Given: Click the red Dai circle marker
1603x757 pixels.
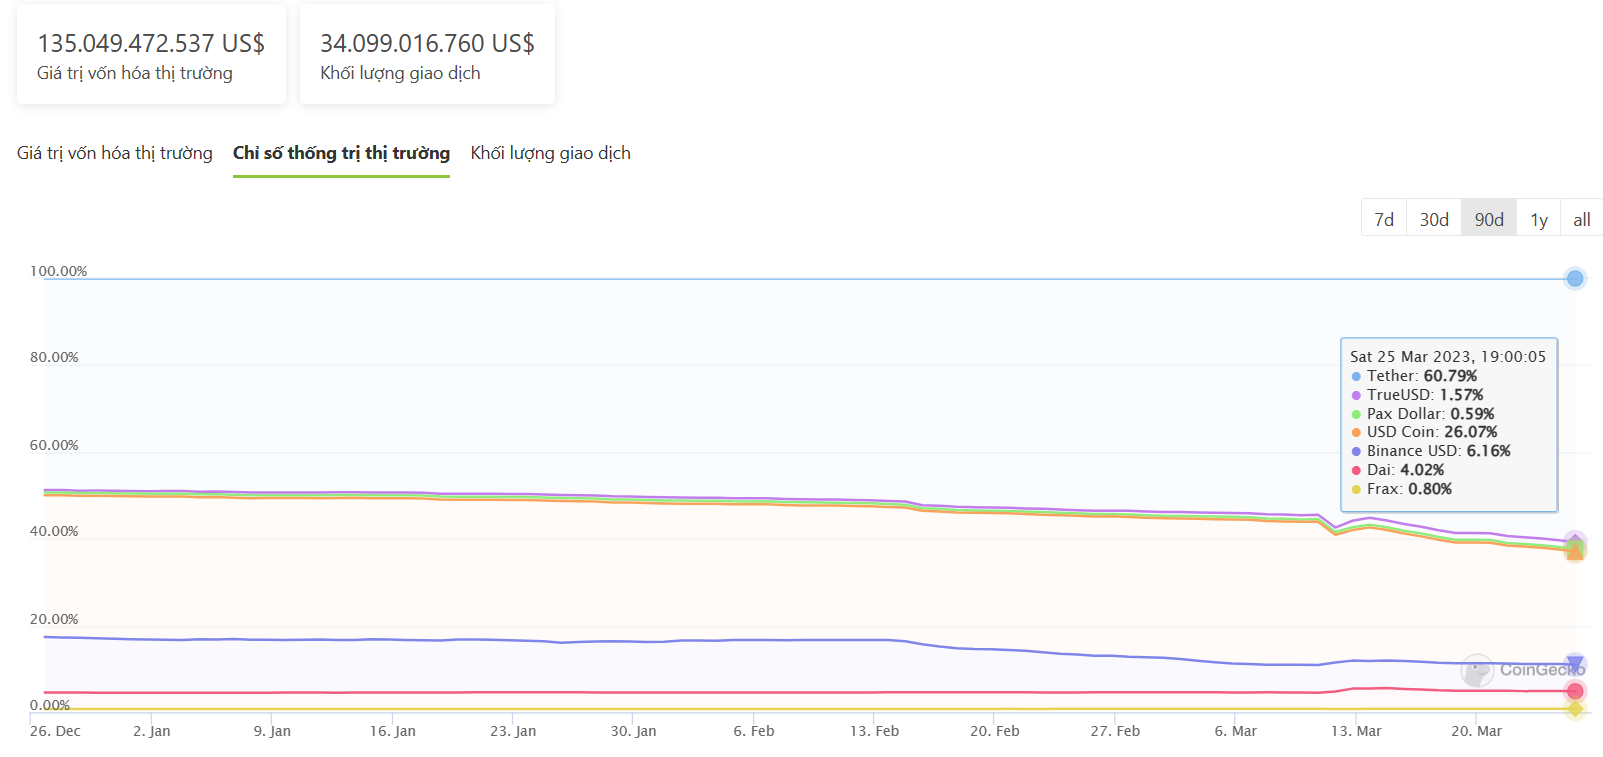Looking at the screenshot, I should click(1575, 691).
